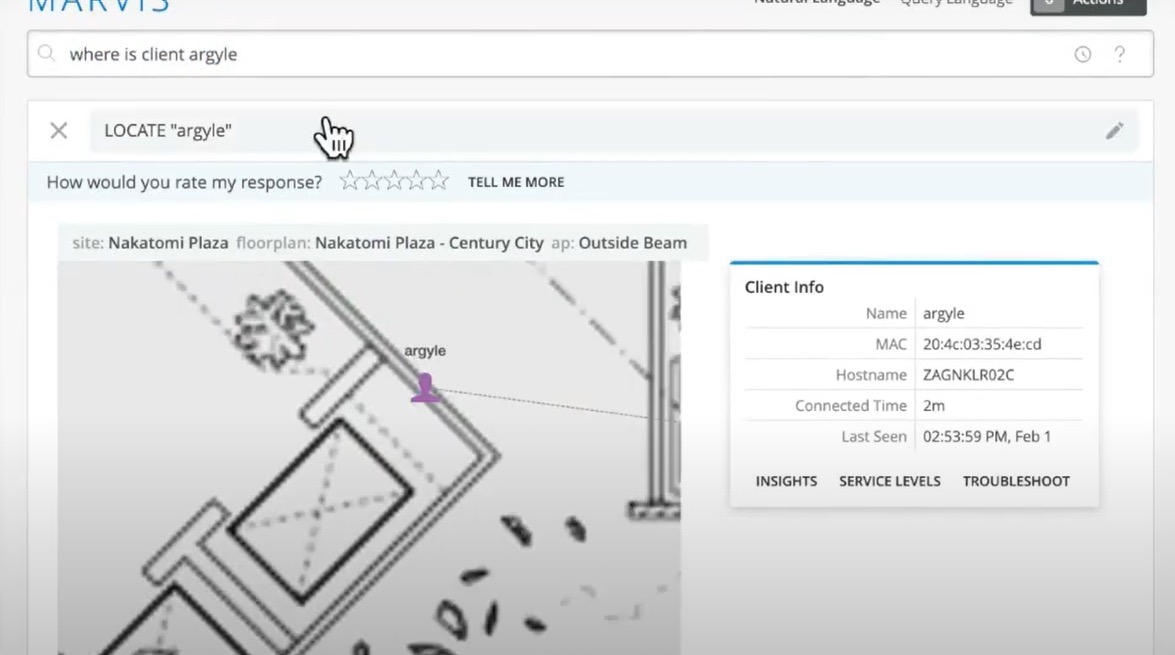Edit the LOCATE query with pencil icon
The height and width of the screenshot is (655, 1175).
(x=1114, y=131)
